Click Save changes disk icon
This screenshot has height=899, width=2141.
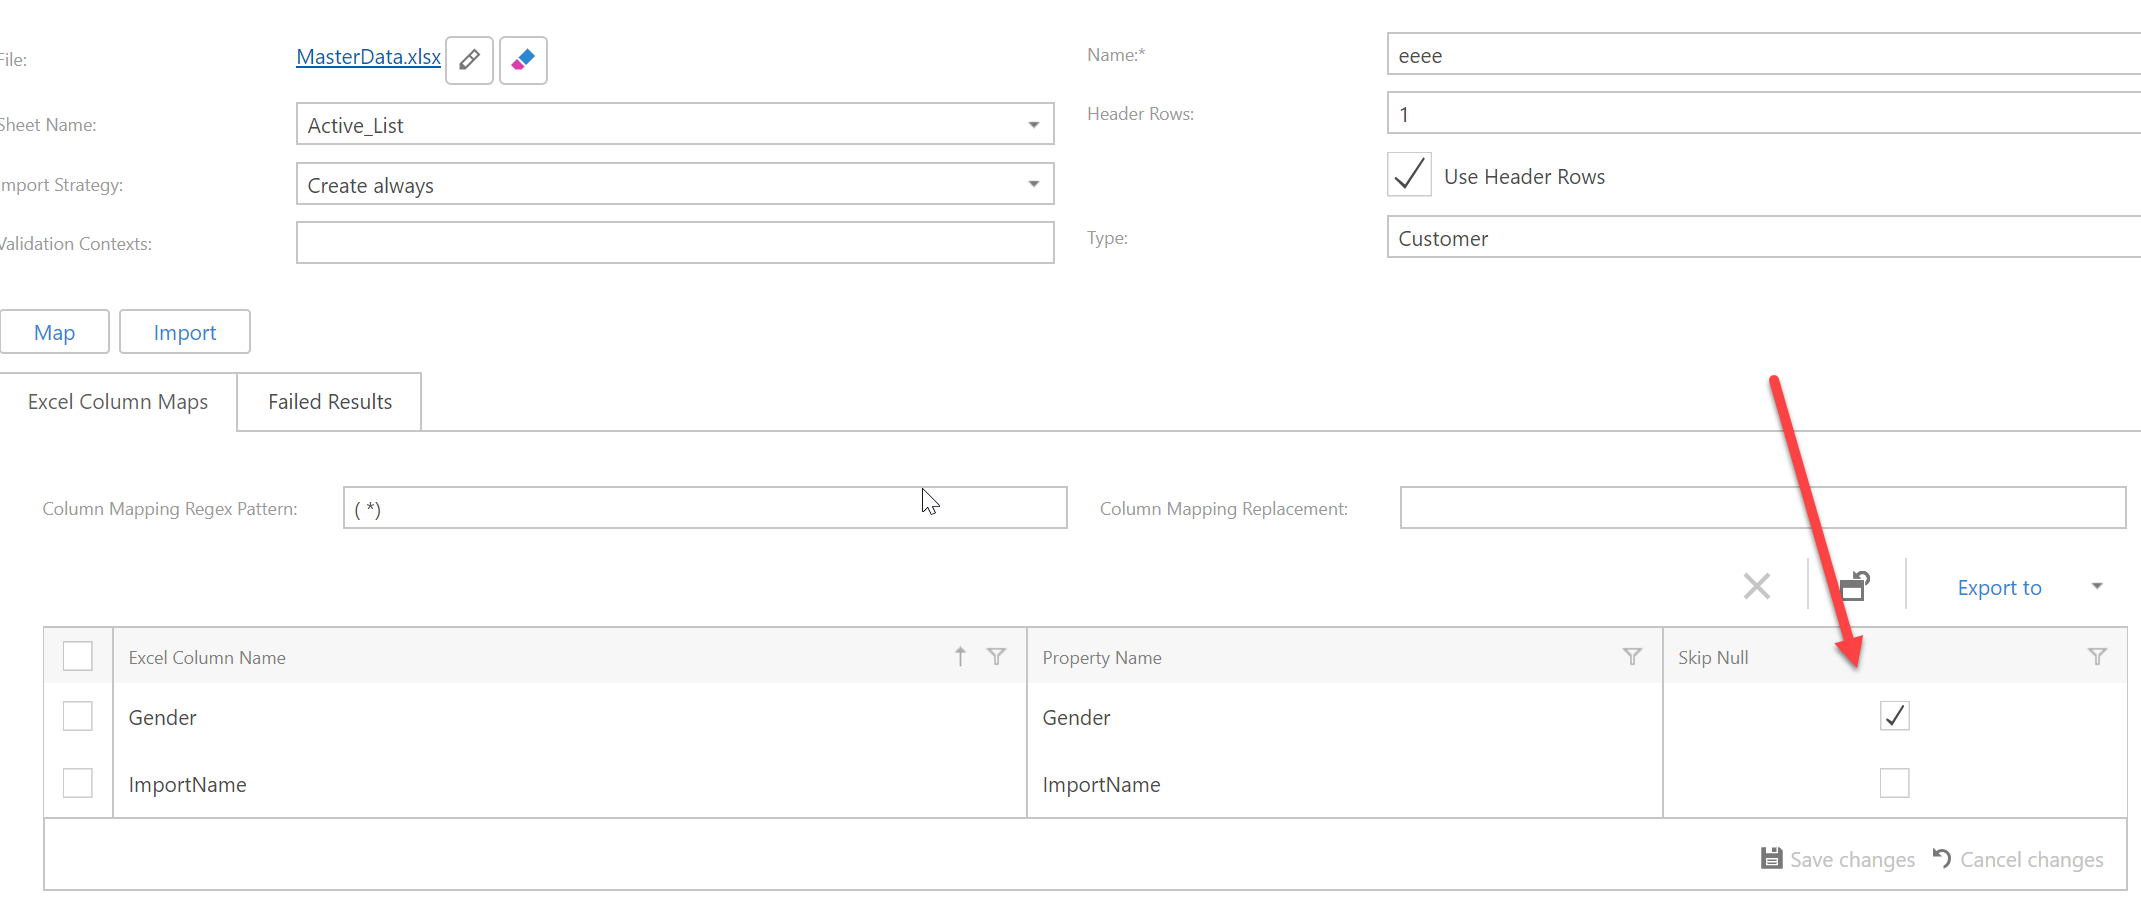pyautogui.click(x=1771, y=858)
